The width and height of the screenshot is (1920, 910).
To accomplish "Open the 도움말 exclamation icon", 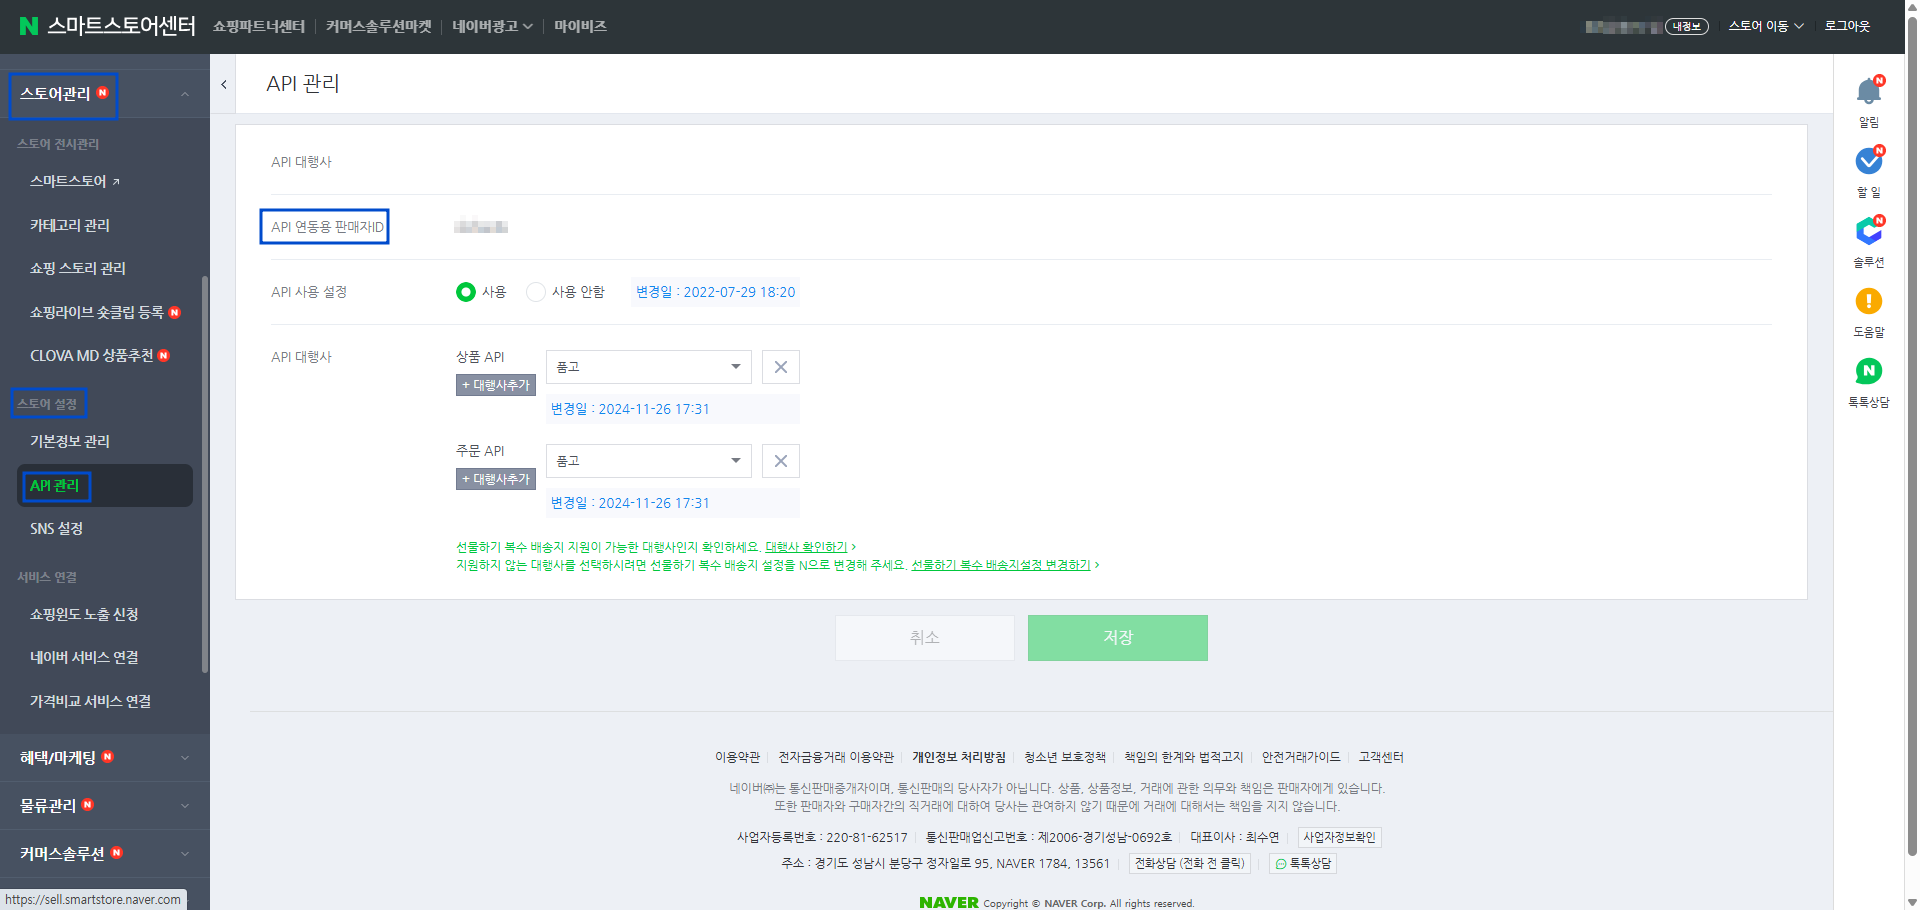I will click(x=1868, y=301).
